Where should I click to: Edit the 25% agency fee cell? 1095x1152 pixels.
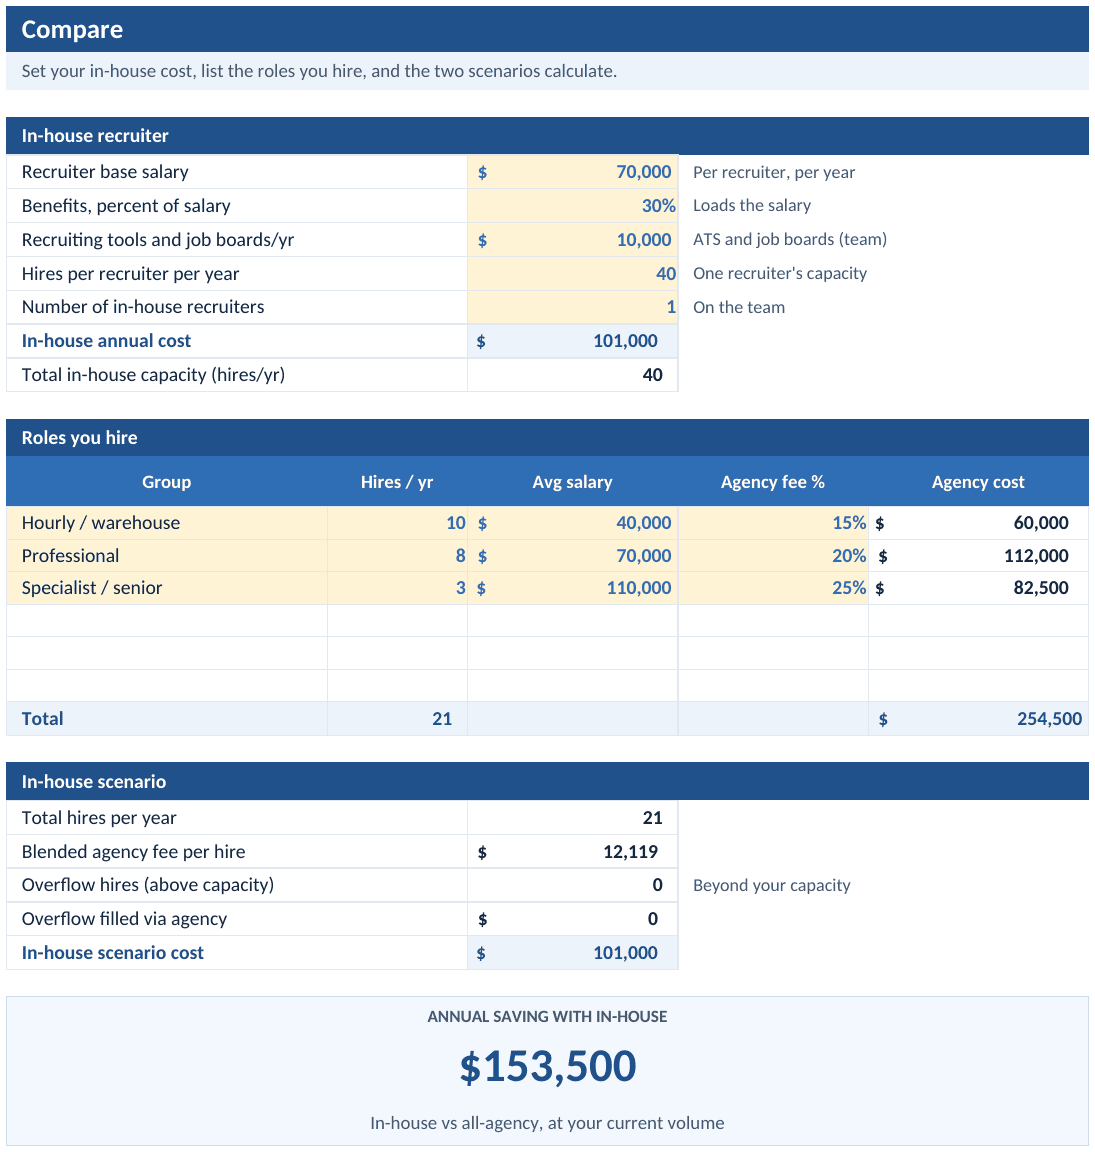click(773, 588)
